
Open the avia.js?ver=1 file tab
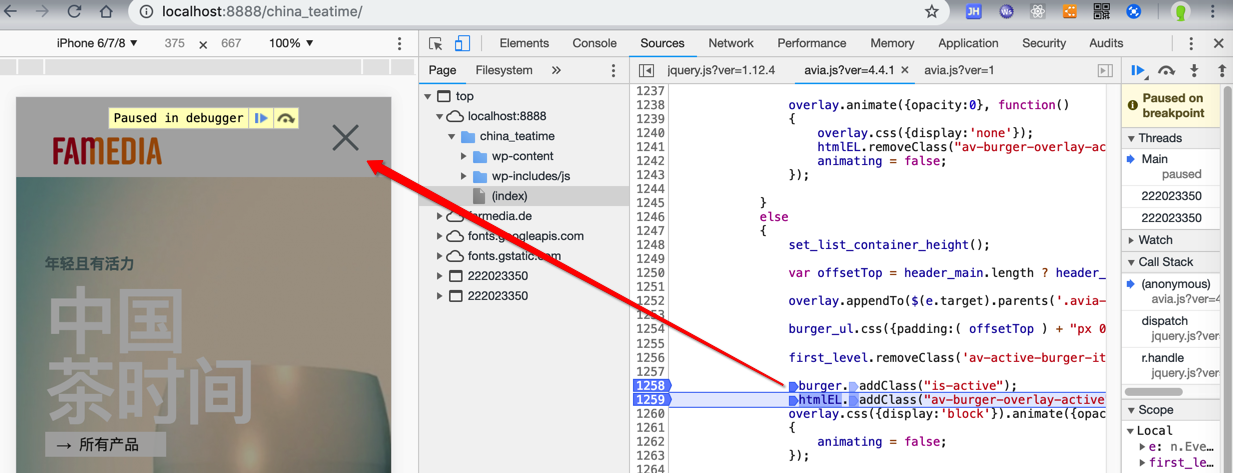pos(959,71)
